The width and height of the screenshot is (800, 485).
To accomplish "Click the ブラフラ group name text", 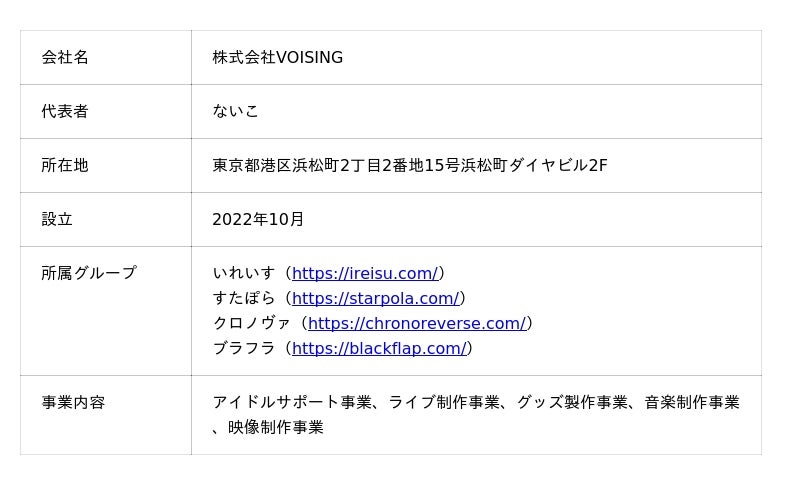I will (x=243, y=348).
